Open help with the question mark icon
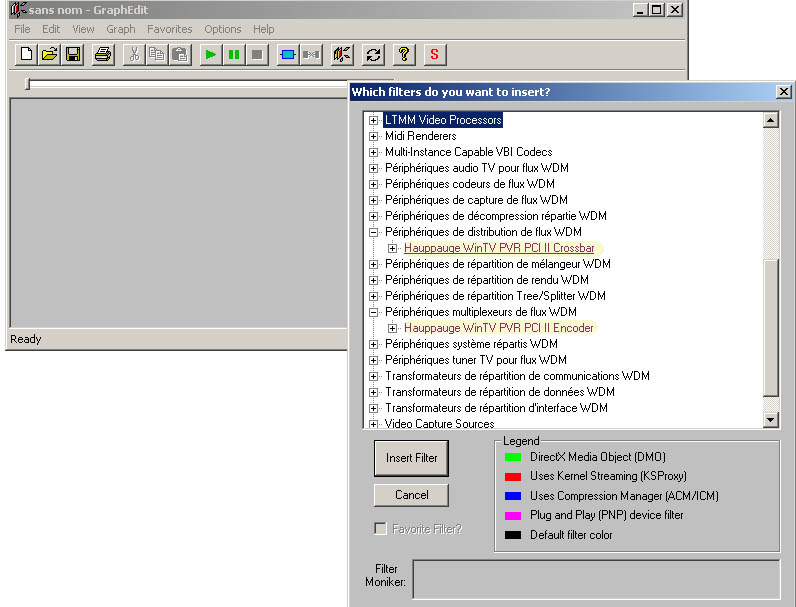This screenshot has height=607, width=796. 404,54
